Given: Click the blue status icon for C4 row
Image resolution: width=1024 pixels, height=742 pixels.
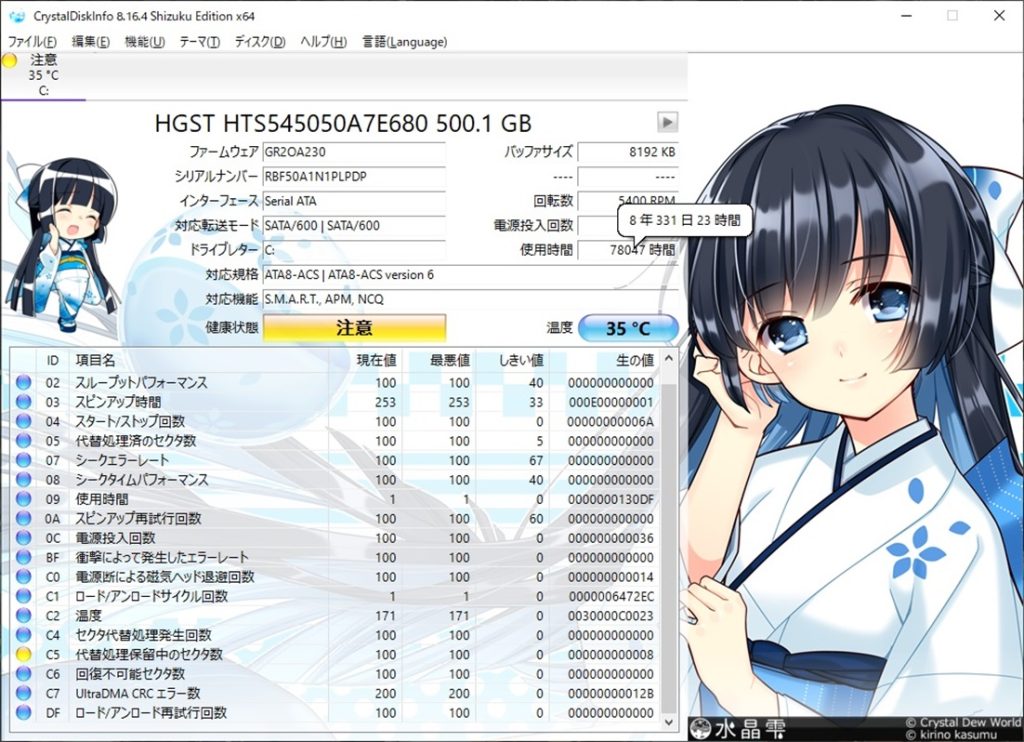Looking at the screenshot, I should point(24,635).
